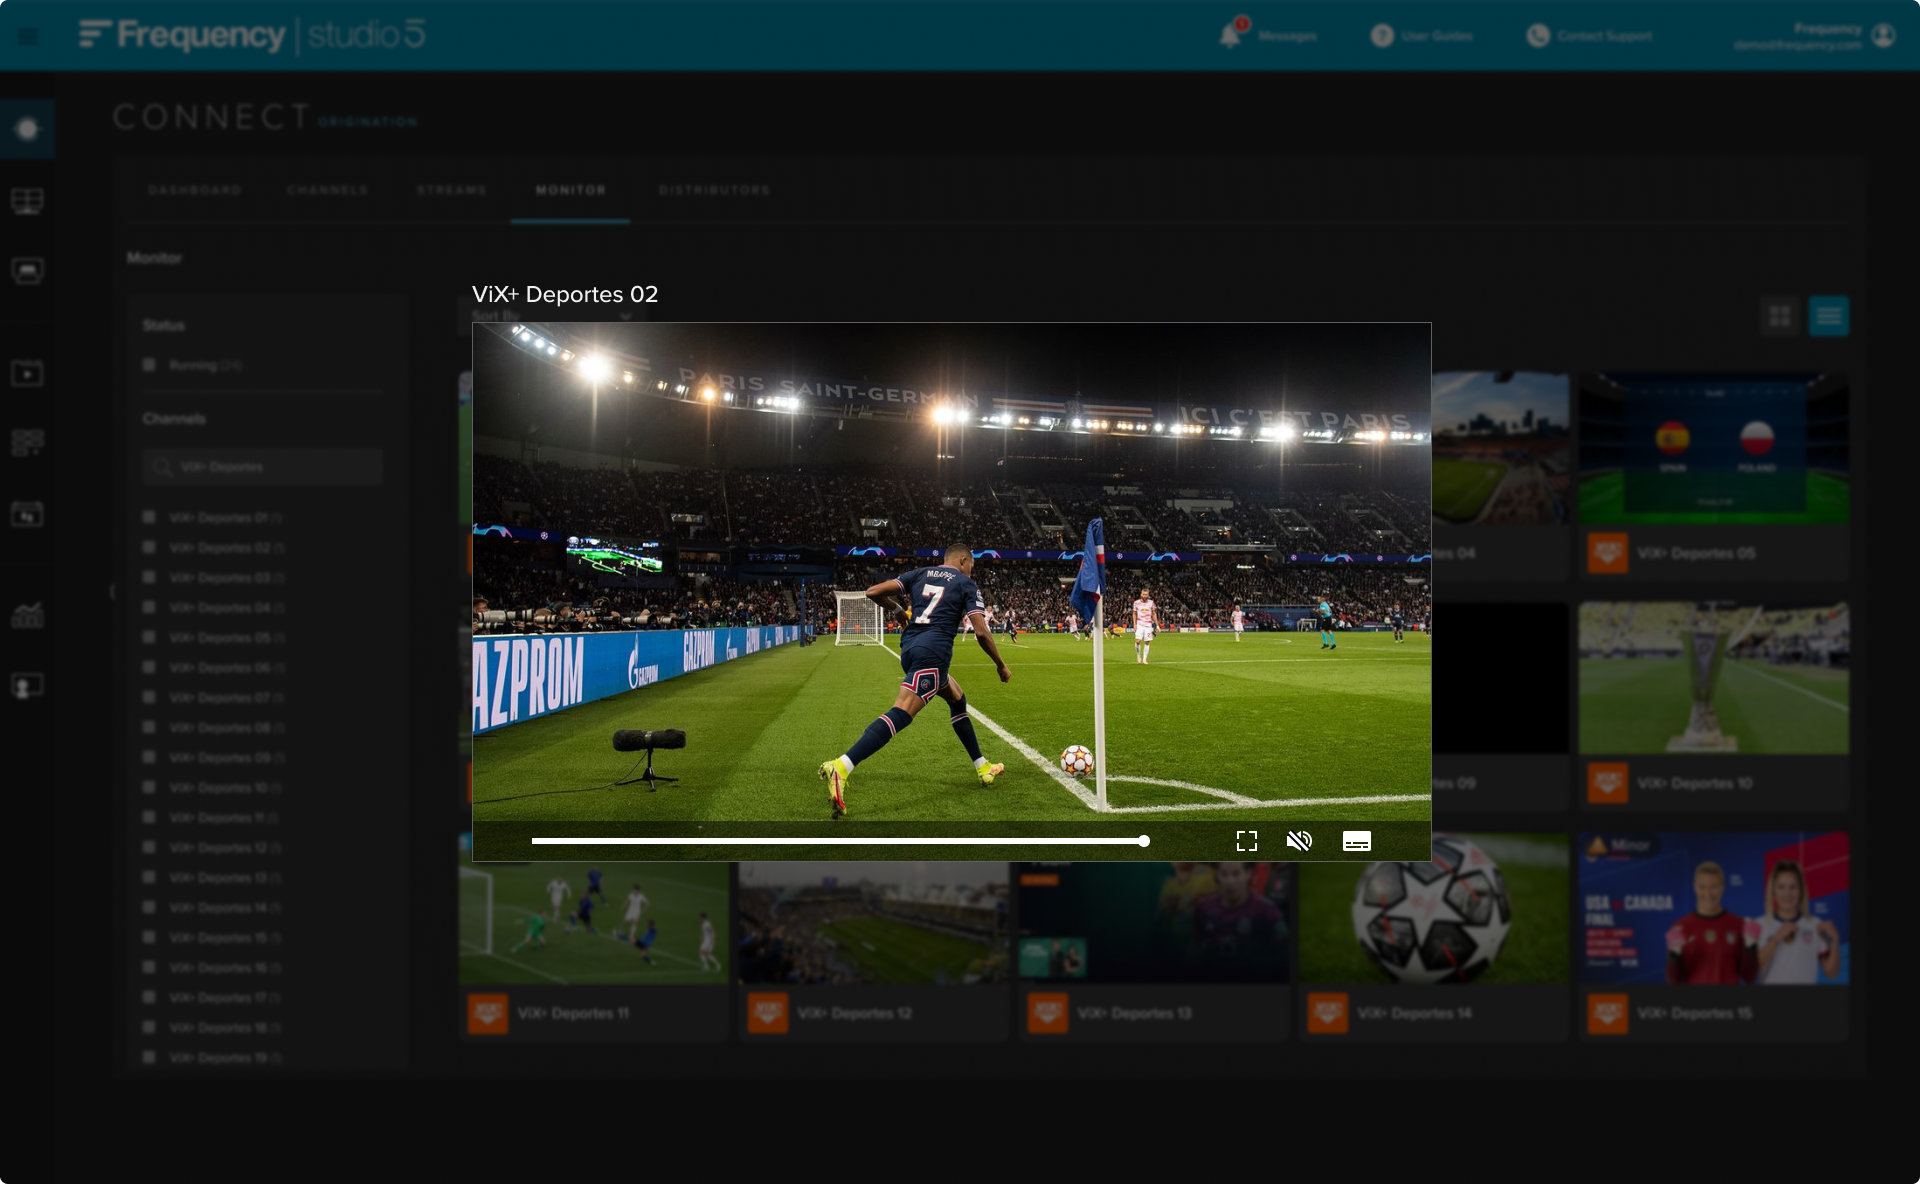Click the channel logo beside ViX+ Deportes 15

pyautogui.click(x=1608, y=1013)
